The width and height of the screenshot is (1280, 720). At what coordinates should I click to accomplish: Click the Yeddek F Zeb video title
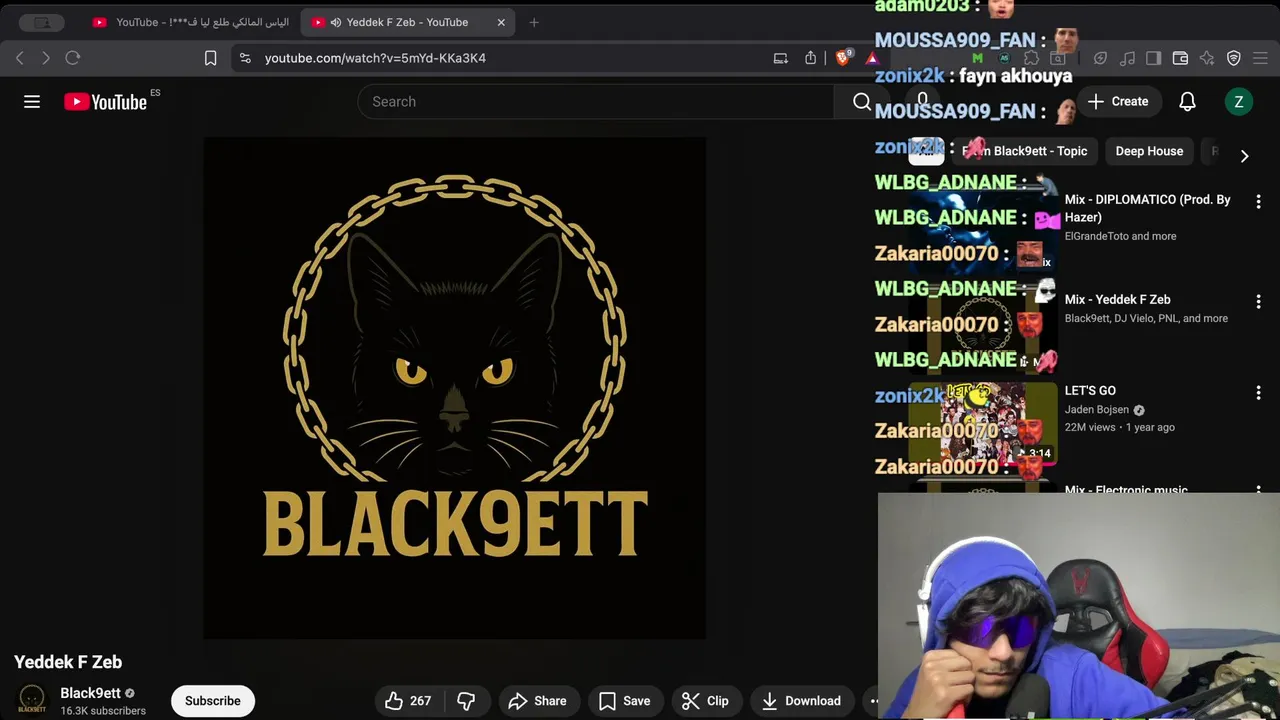pos(68,662)
